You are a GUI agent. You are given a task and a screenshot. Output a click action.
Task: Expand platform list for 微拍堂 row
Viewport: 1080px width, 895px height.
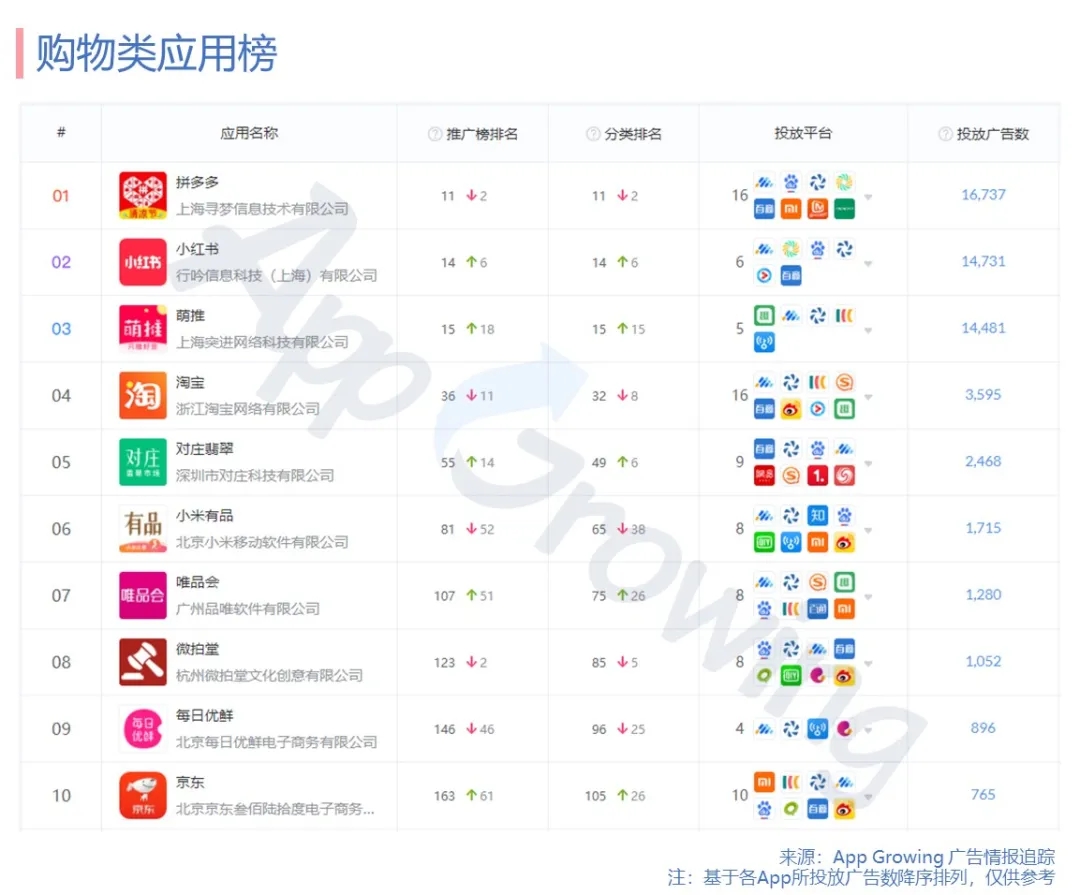[868, 663]
